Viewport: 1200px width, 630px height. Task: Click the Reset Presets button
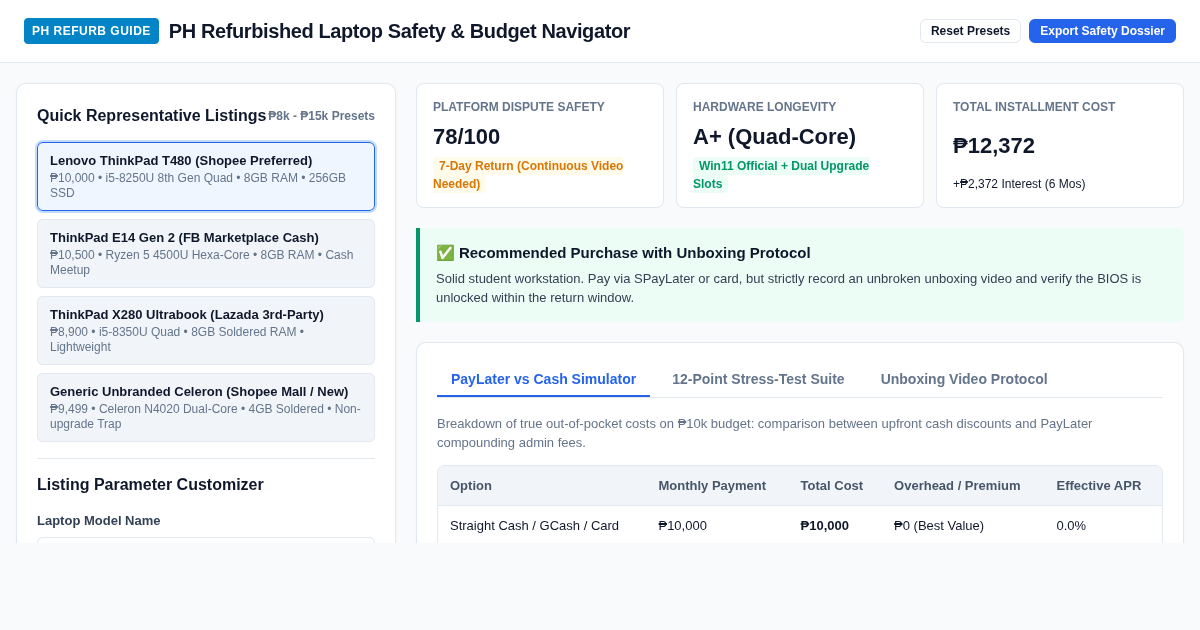[970, 31]
